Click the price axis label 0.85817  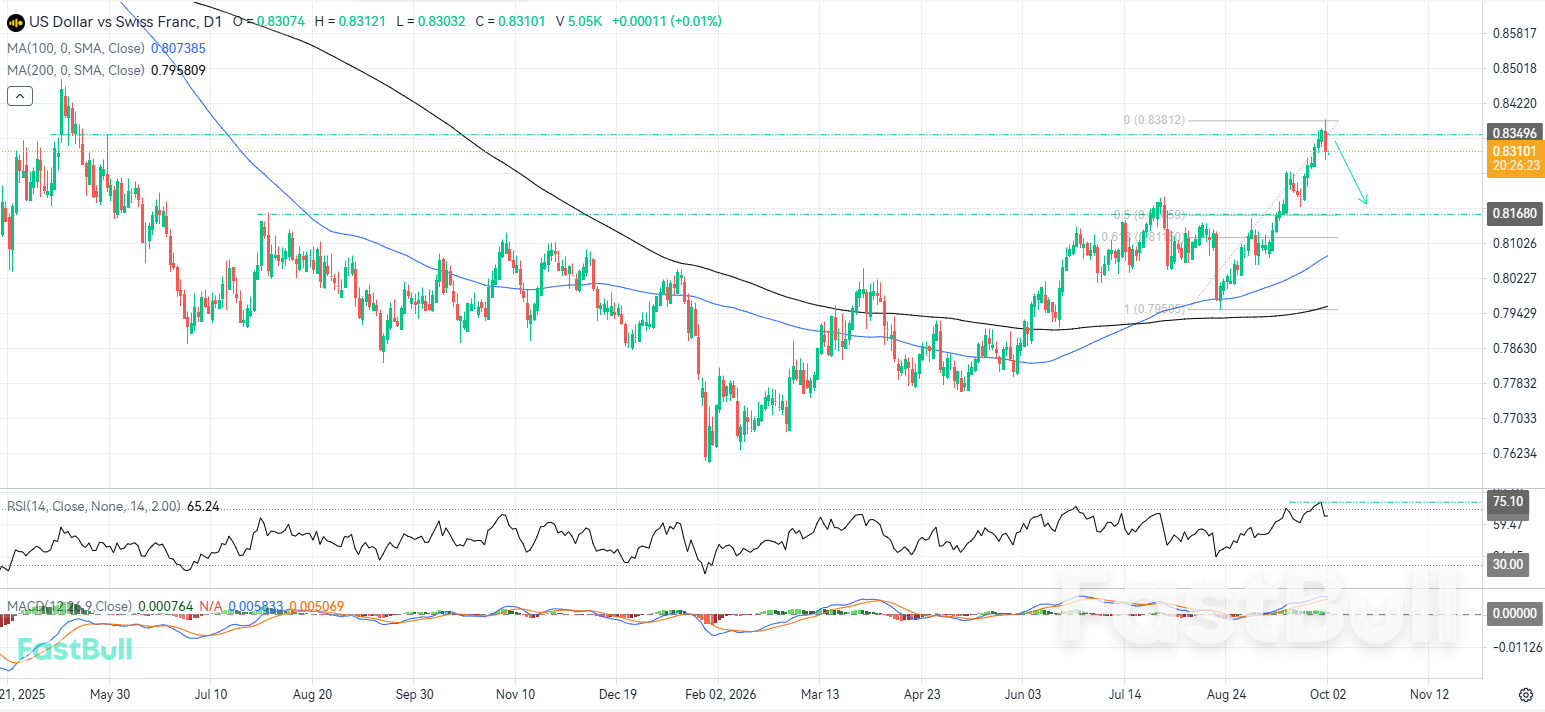coord(1514,33)
